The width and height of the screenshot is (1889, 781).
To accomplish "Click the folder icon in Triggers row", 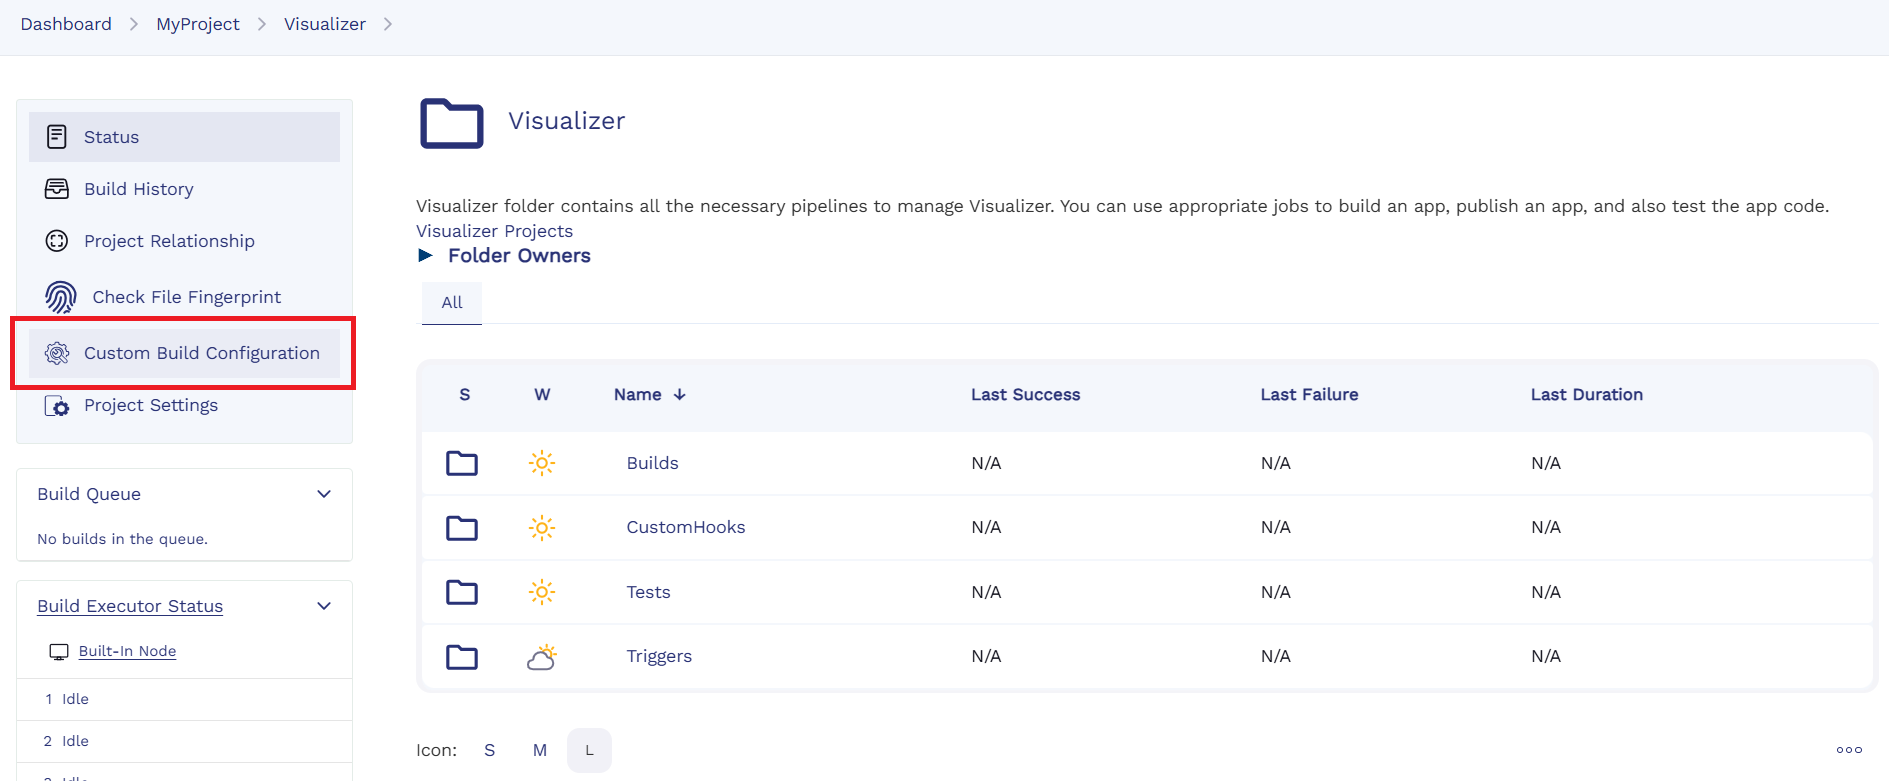I will 462,656.
